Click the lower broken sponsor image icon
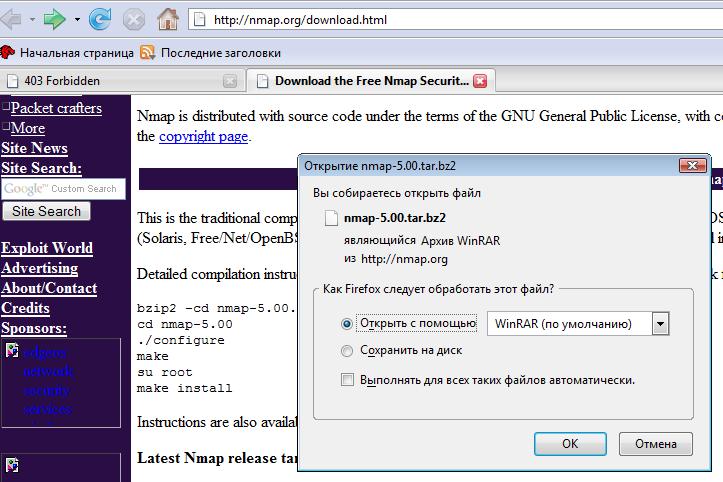Screen dimensions: 723x482 (x=12, y=464)
